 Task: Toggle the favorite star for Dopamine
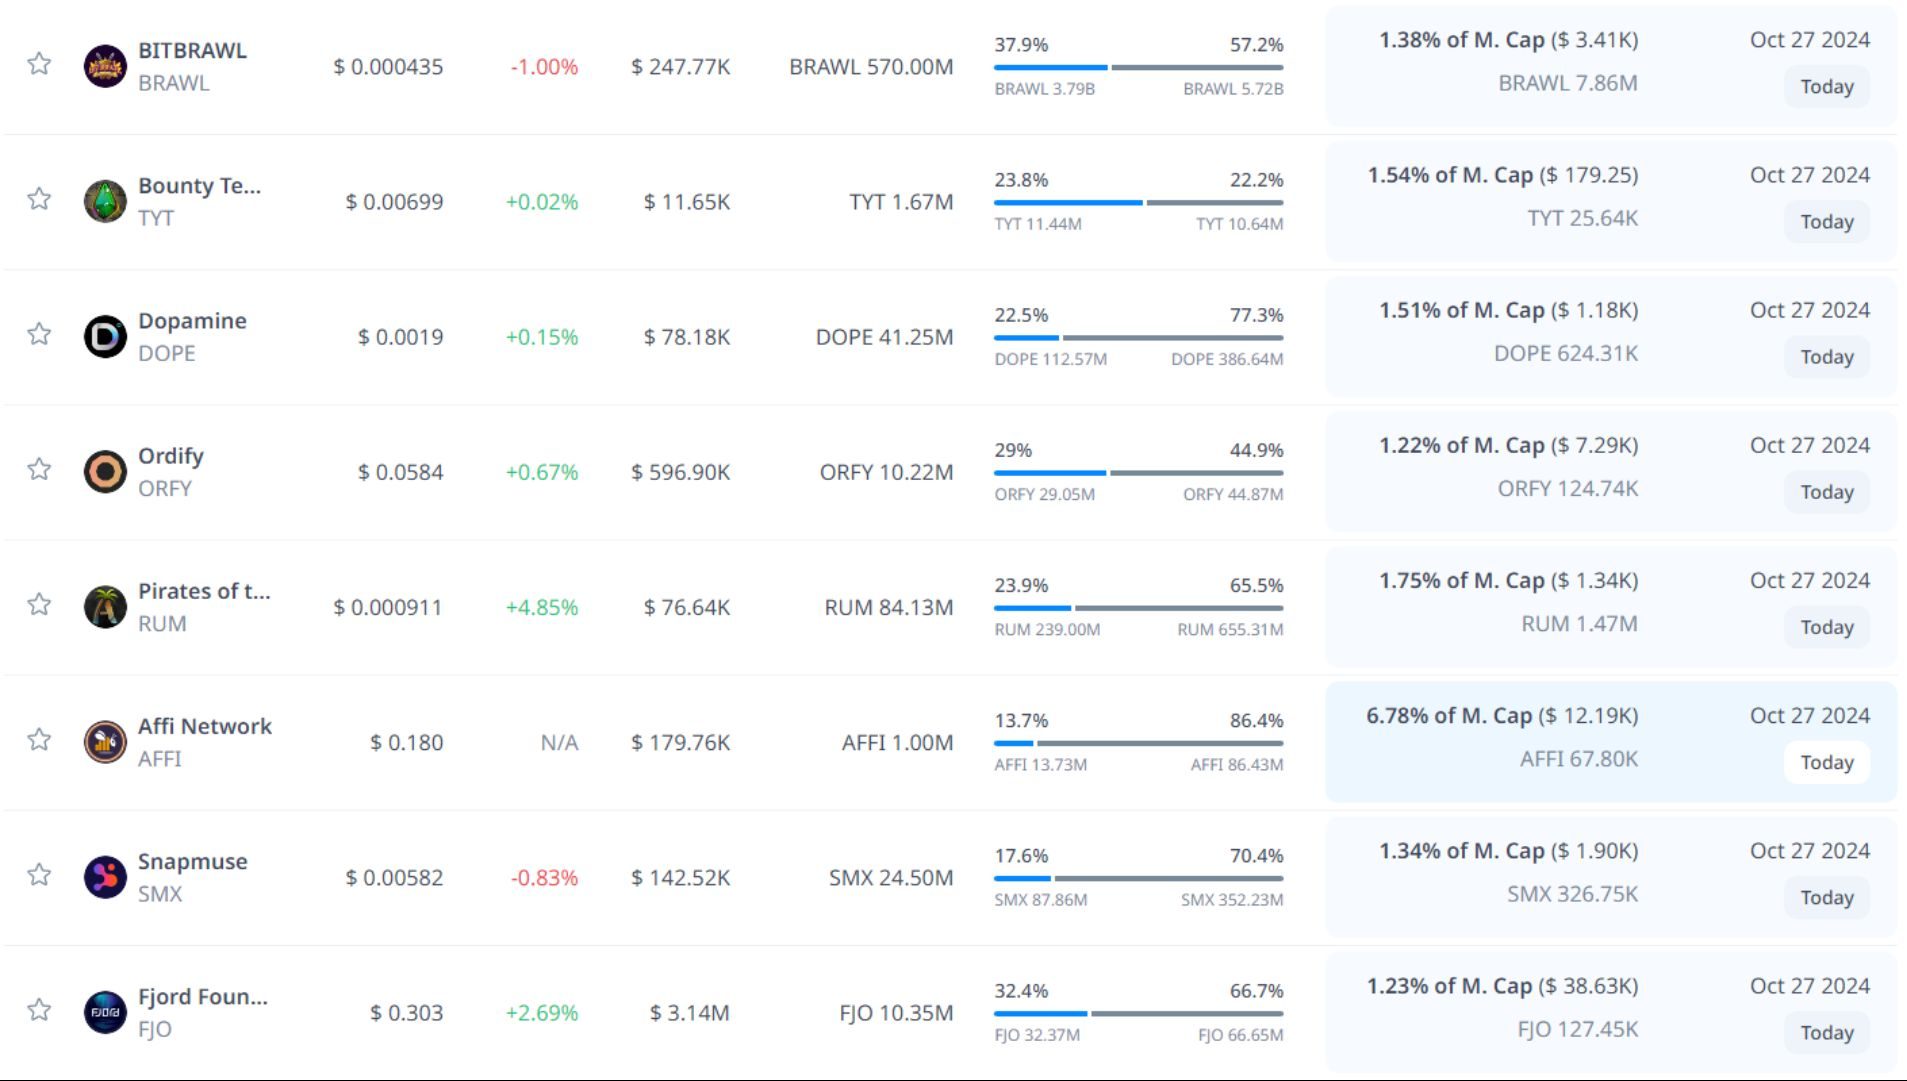[x=39, y=334]
